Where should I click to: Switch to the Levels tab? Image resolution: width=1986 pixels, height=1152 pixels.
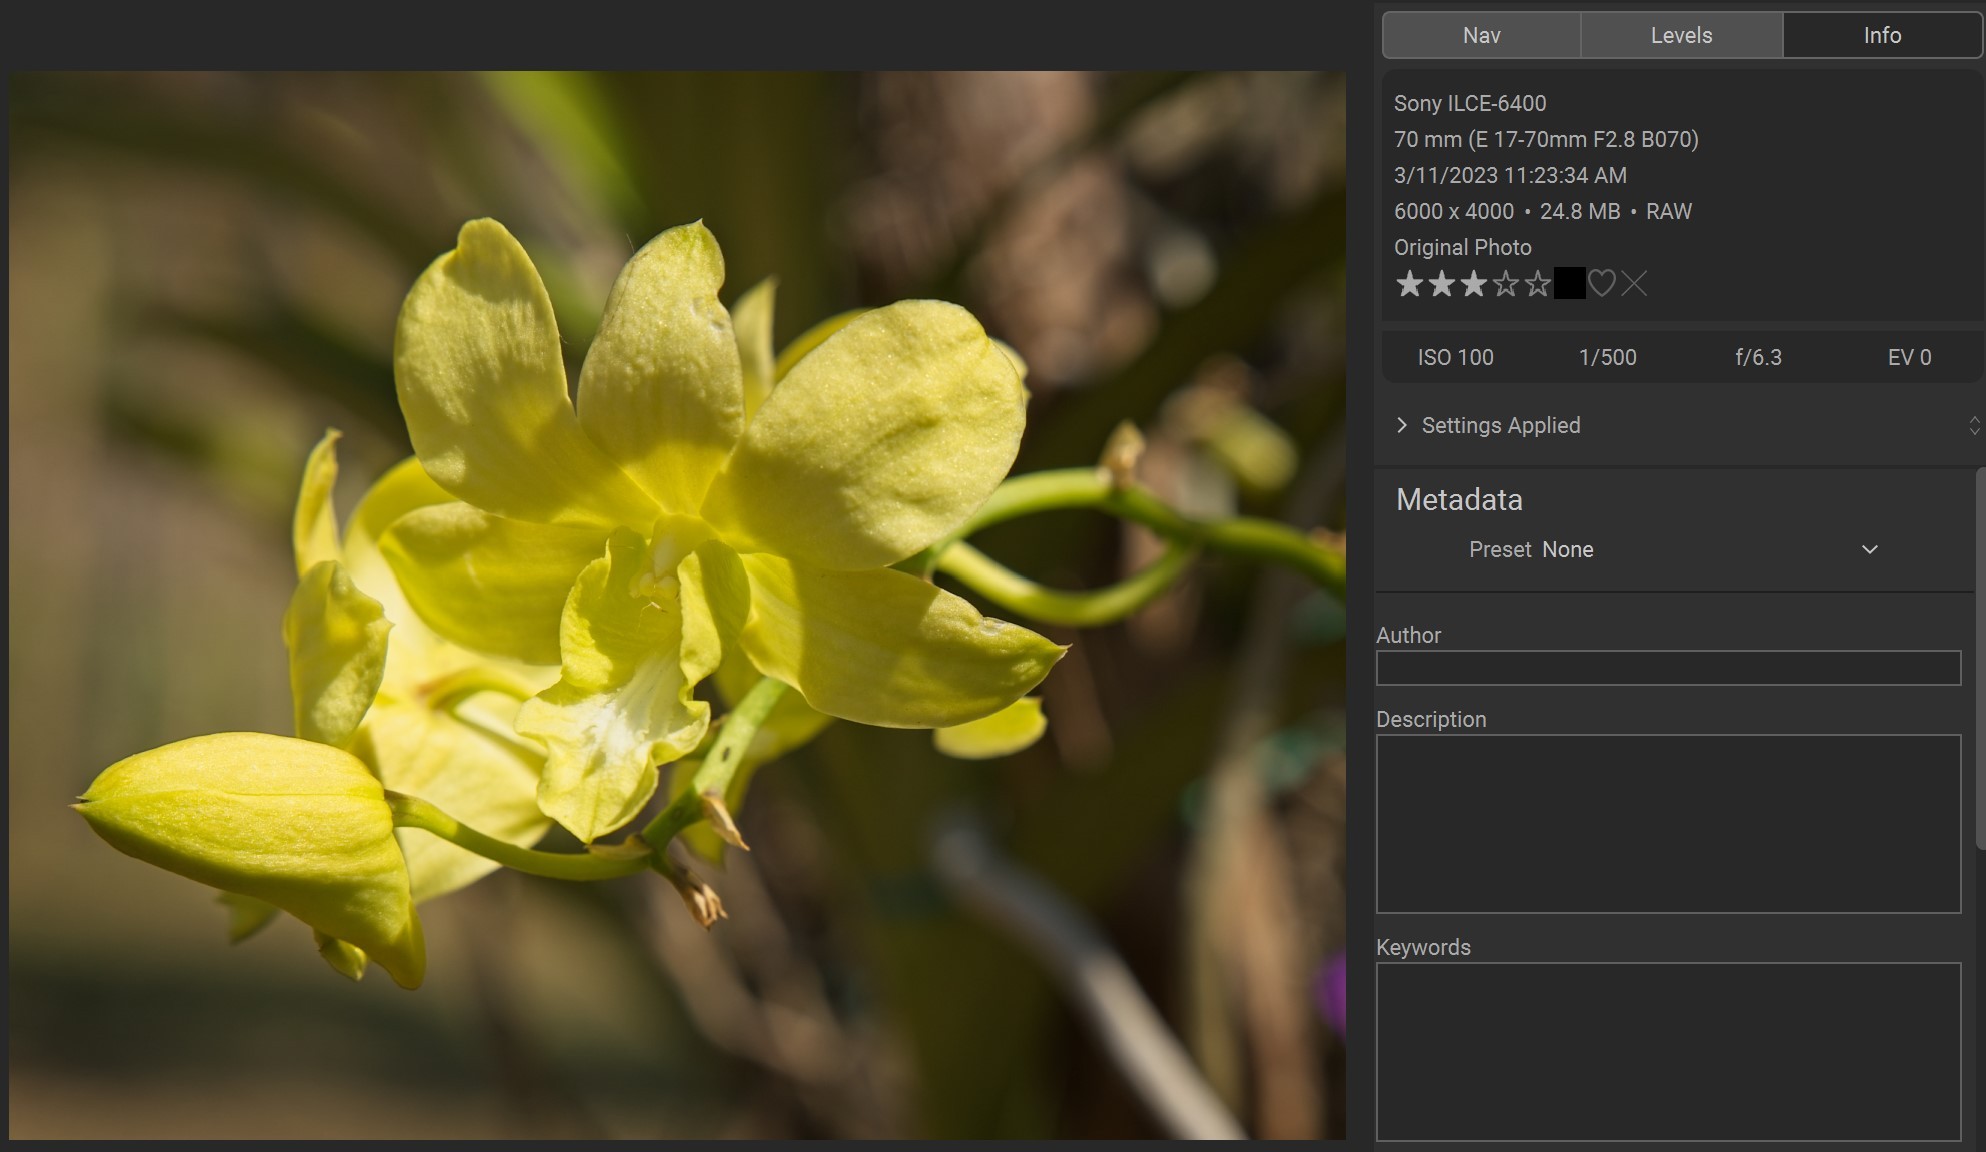coord(1681,35)
